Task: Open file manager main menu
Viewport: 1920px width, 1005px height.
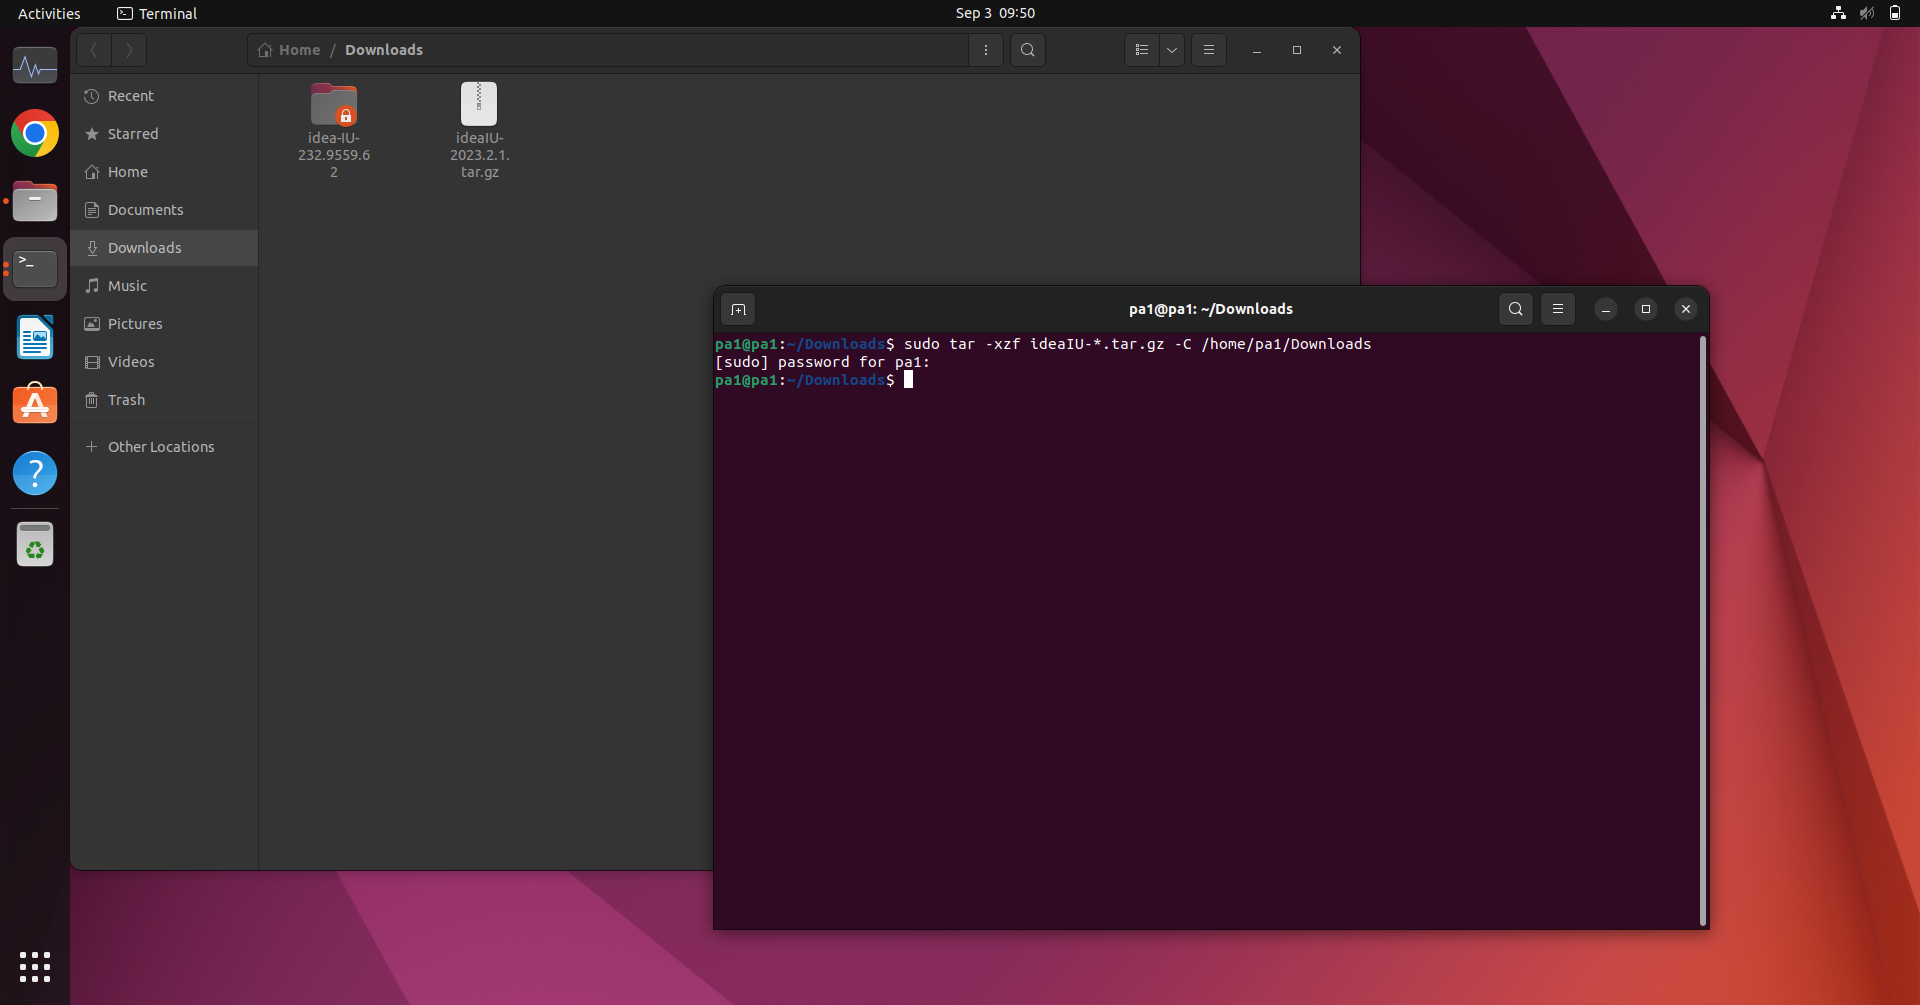Action: 1209,50
